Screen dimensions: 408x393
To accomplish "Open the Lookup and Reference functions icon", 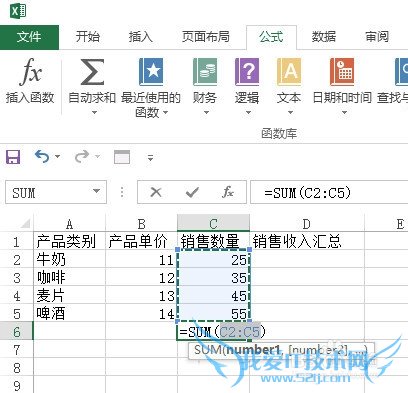I will [401, 72].
